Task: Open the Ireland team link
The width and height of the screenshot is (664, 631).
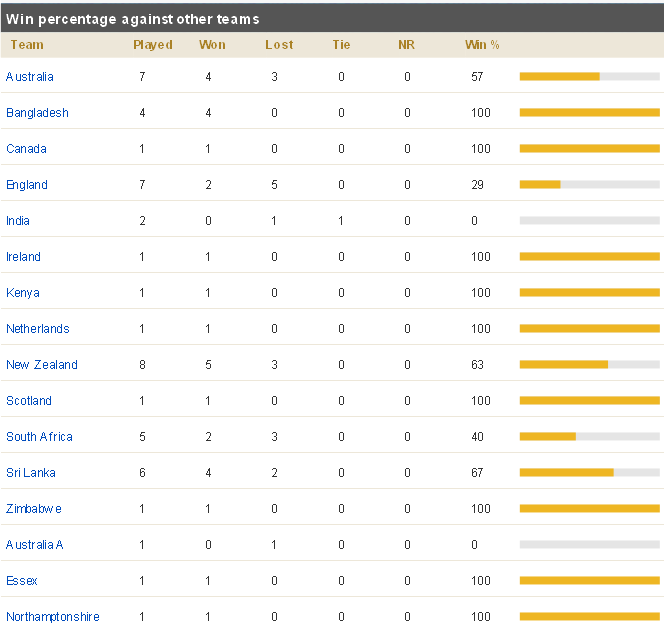Action: pyautogui.click(x=24, y=257)
